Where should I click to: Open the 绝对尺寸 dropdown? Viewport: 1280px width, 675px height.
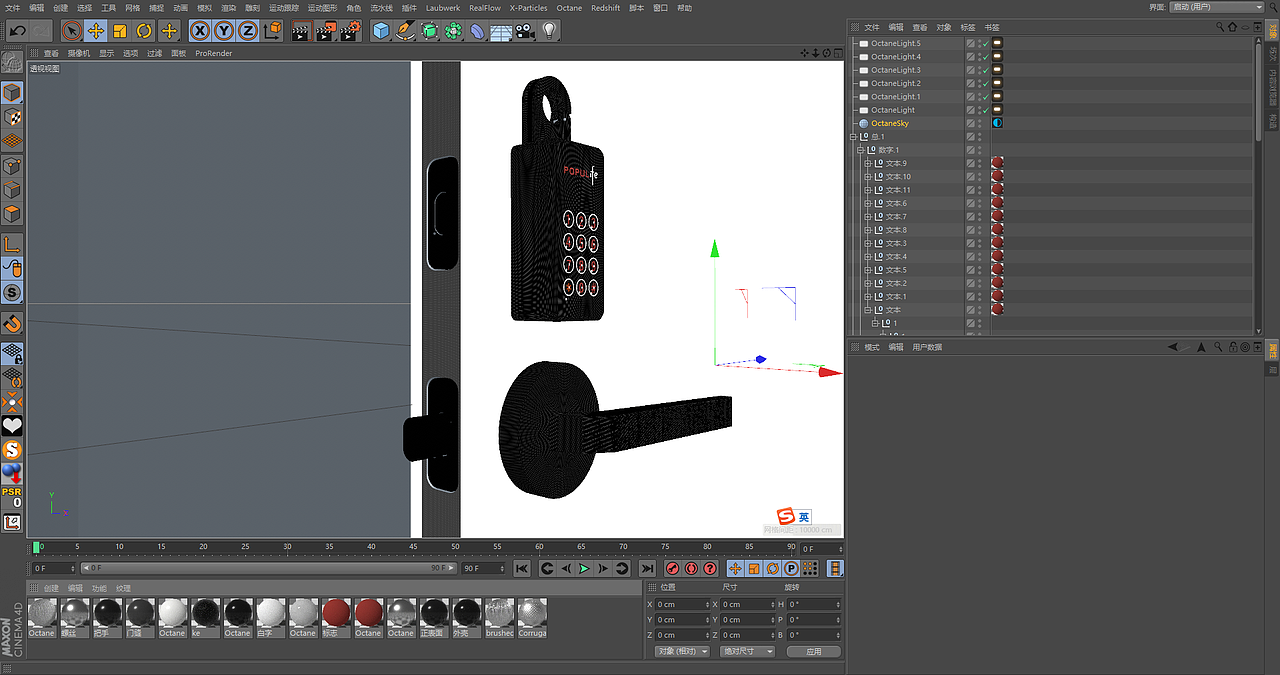[x=747, y=651]
